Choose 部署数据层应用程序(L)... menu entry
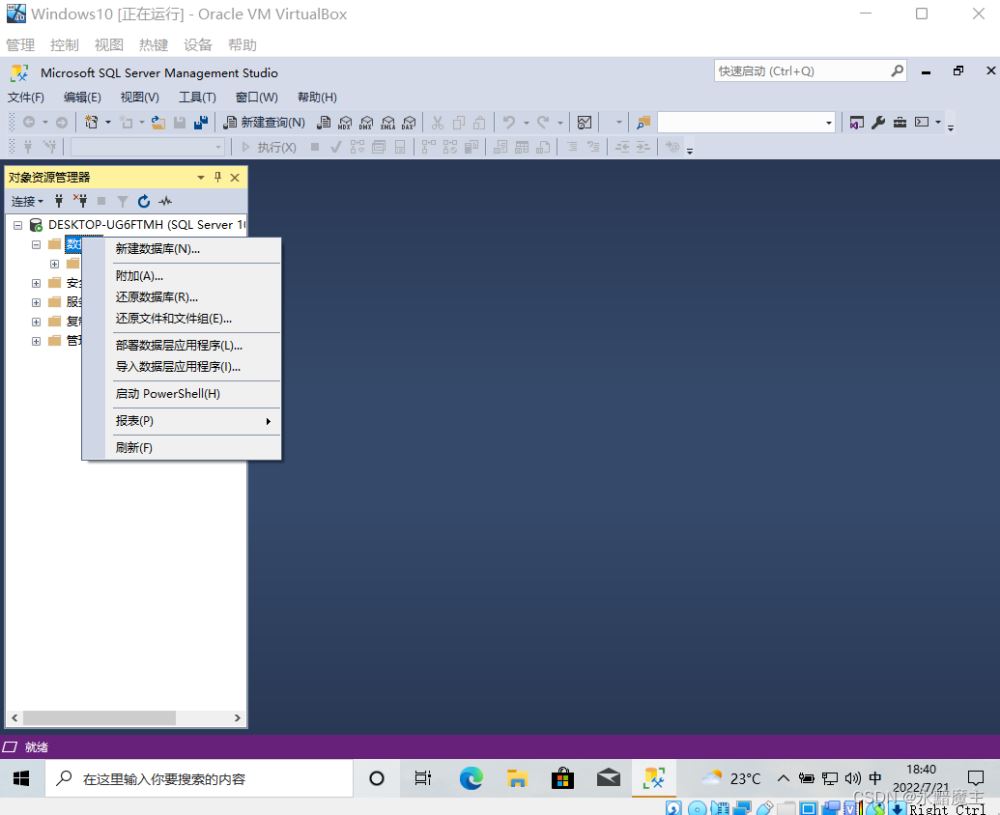 pyautogui.click(x=179, y=345)
